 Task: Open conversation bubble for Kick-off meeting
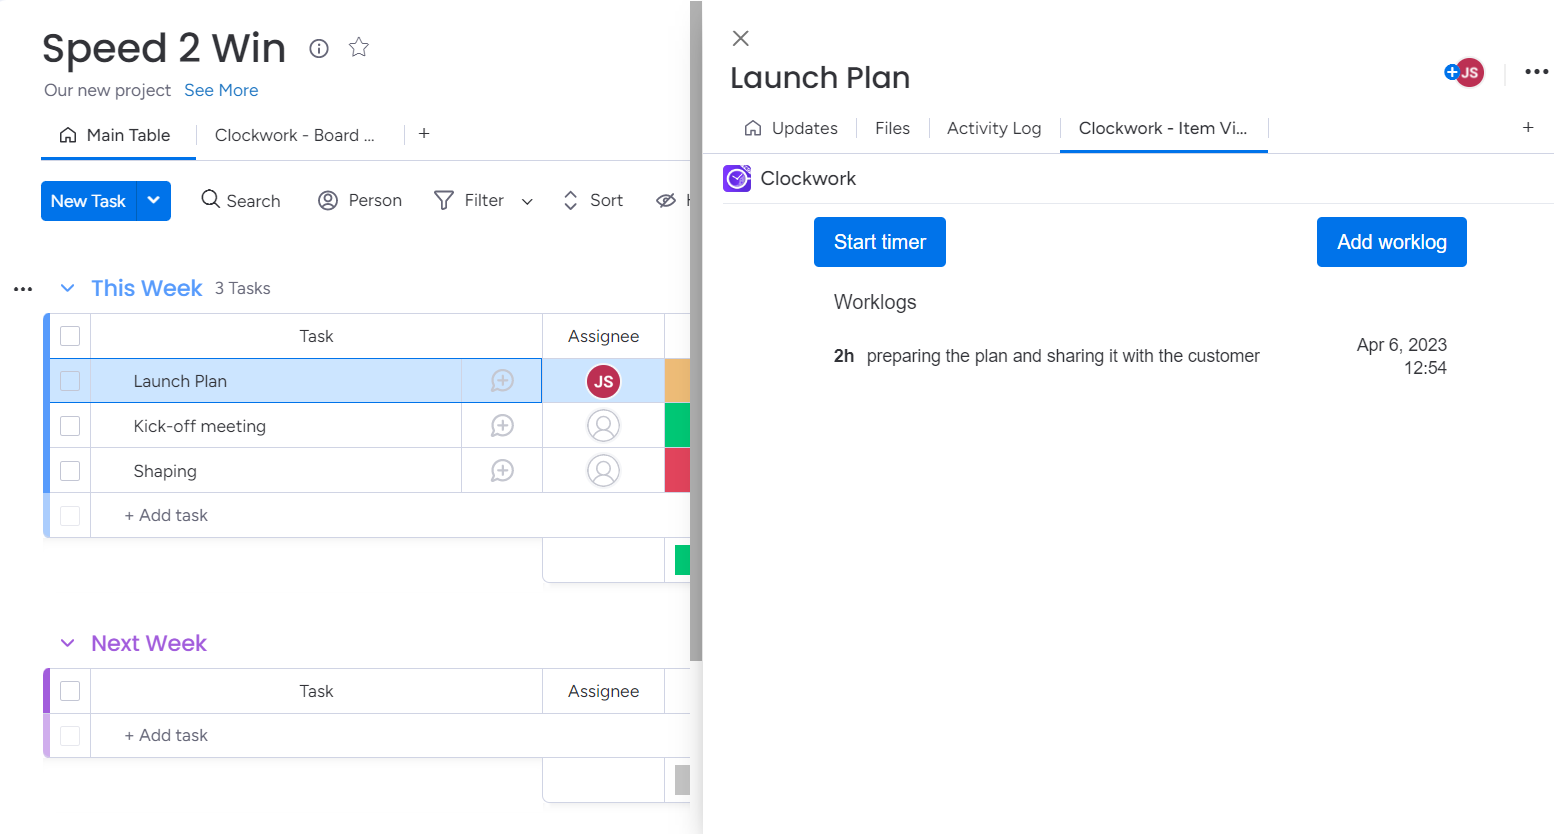pyautogui.click(x=502, y=426)
